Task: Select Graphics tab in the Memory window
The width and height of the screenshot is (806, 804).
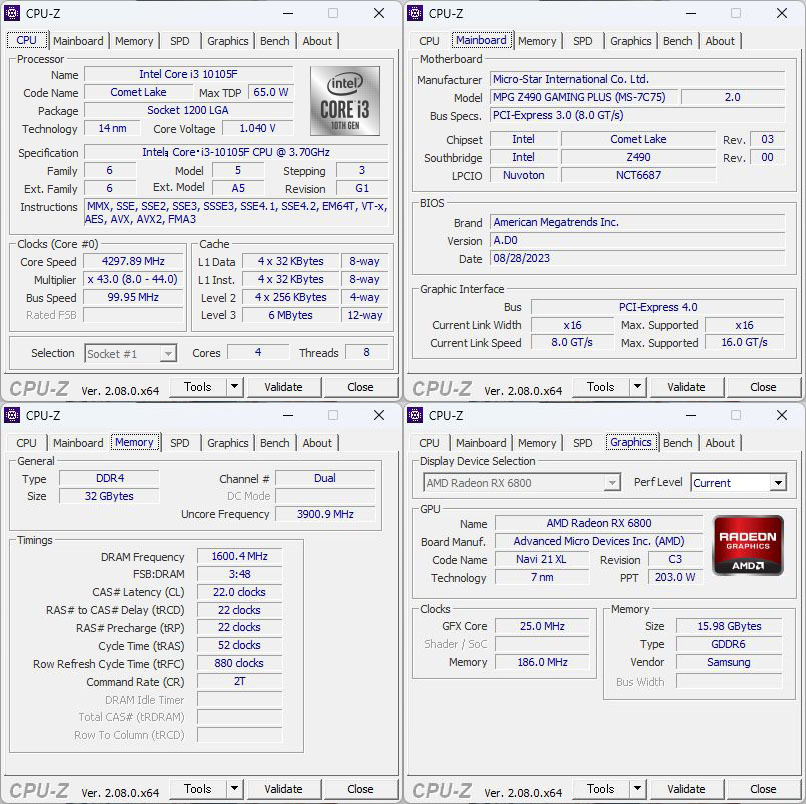Action: coord(228,443)
